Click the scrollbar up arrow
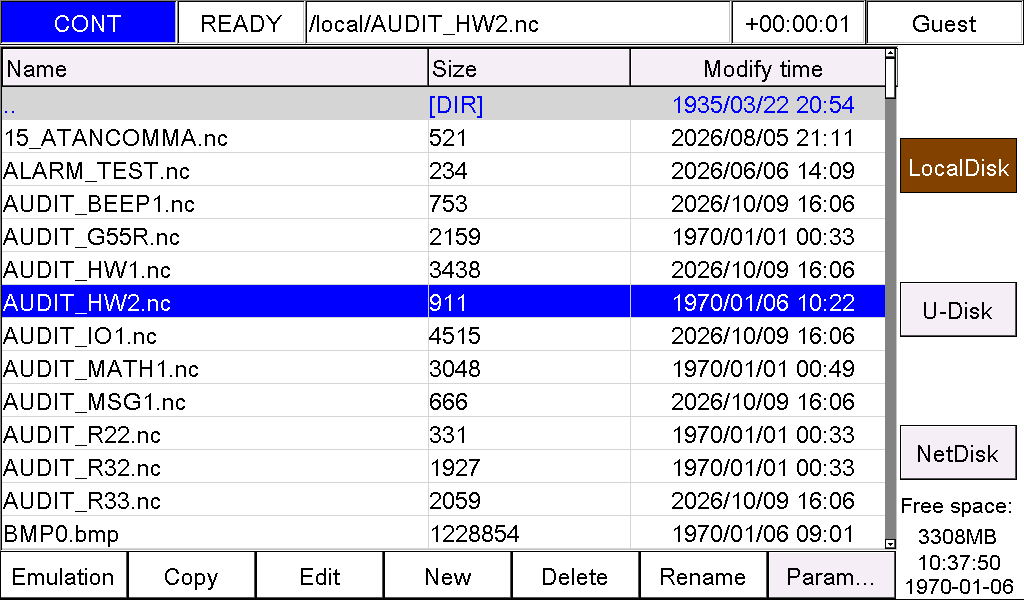The image size is (1024, 600). point(890,53)
